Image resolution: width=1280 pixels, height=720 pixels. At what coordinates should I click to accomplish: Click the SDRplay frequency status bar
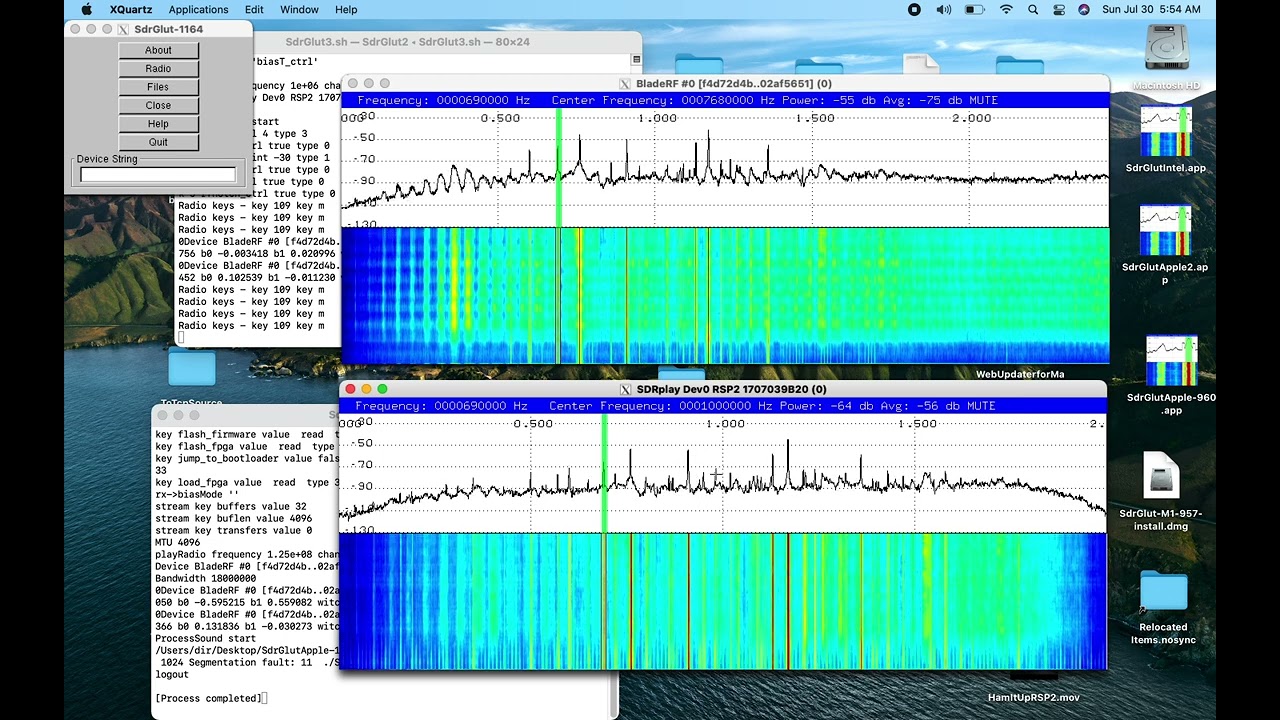(x=723, y=406)
